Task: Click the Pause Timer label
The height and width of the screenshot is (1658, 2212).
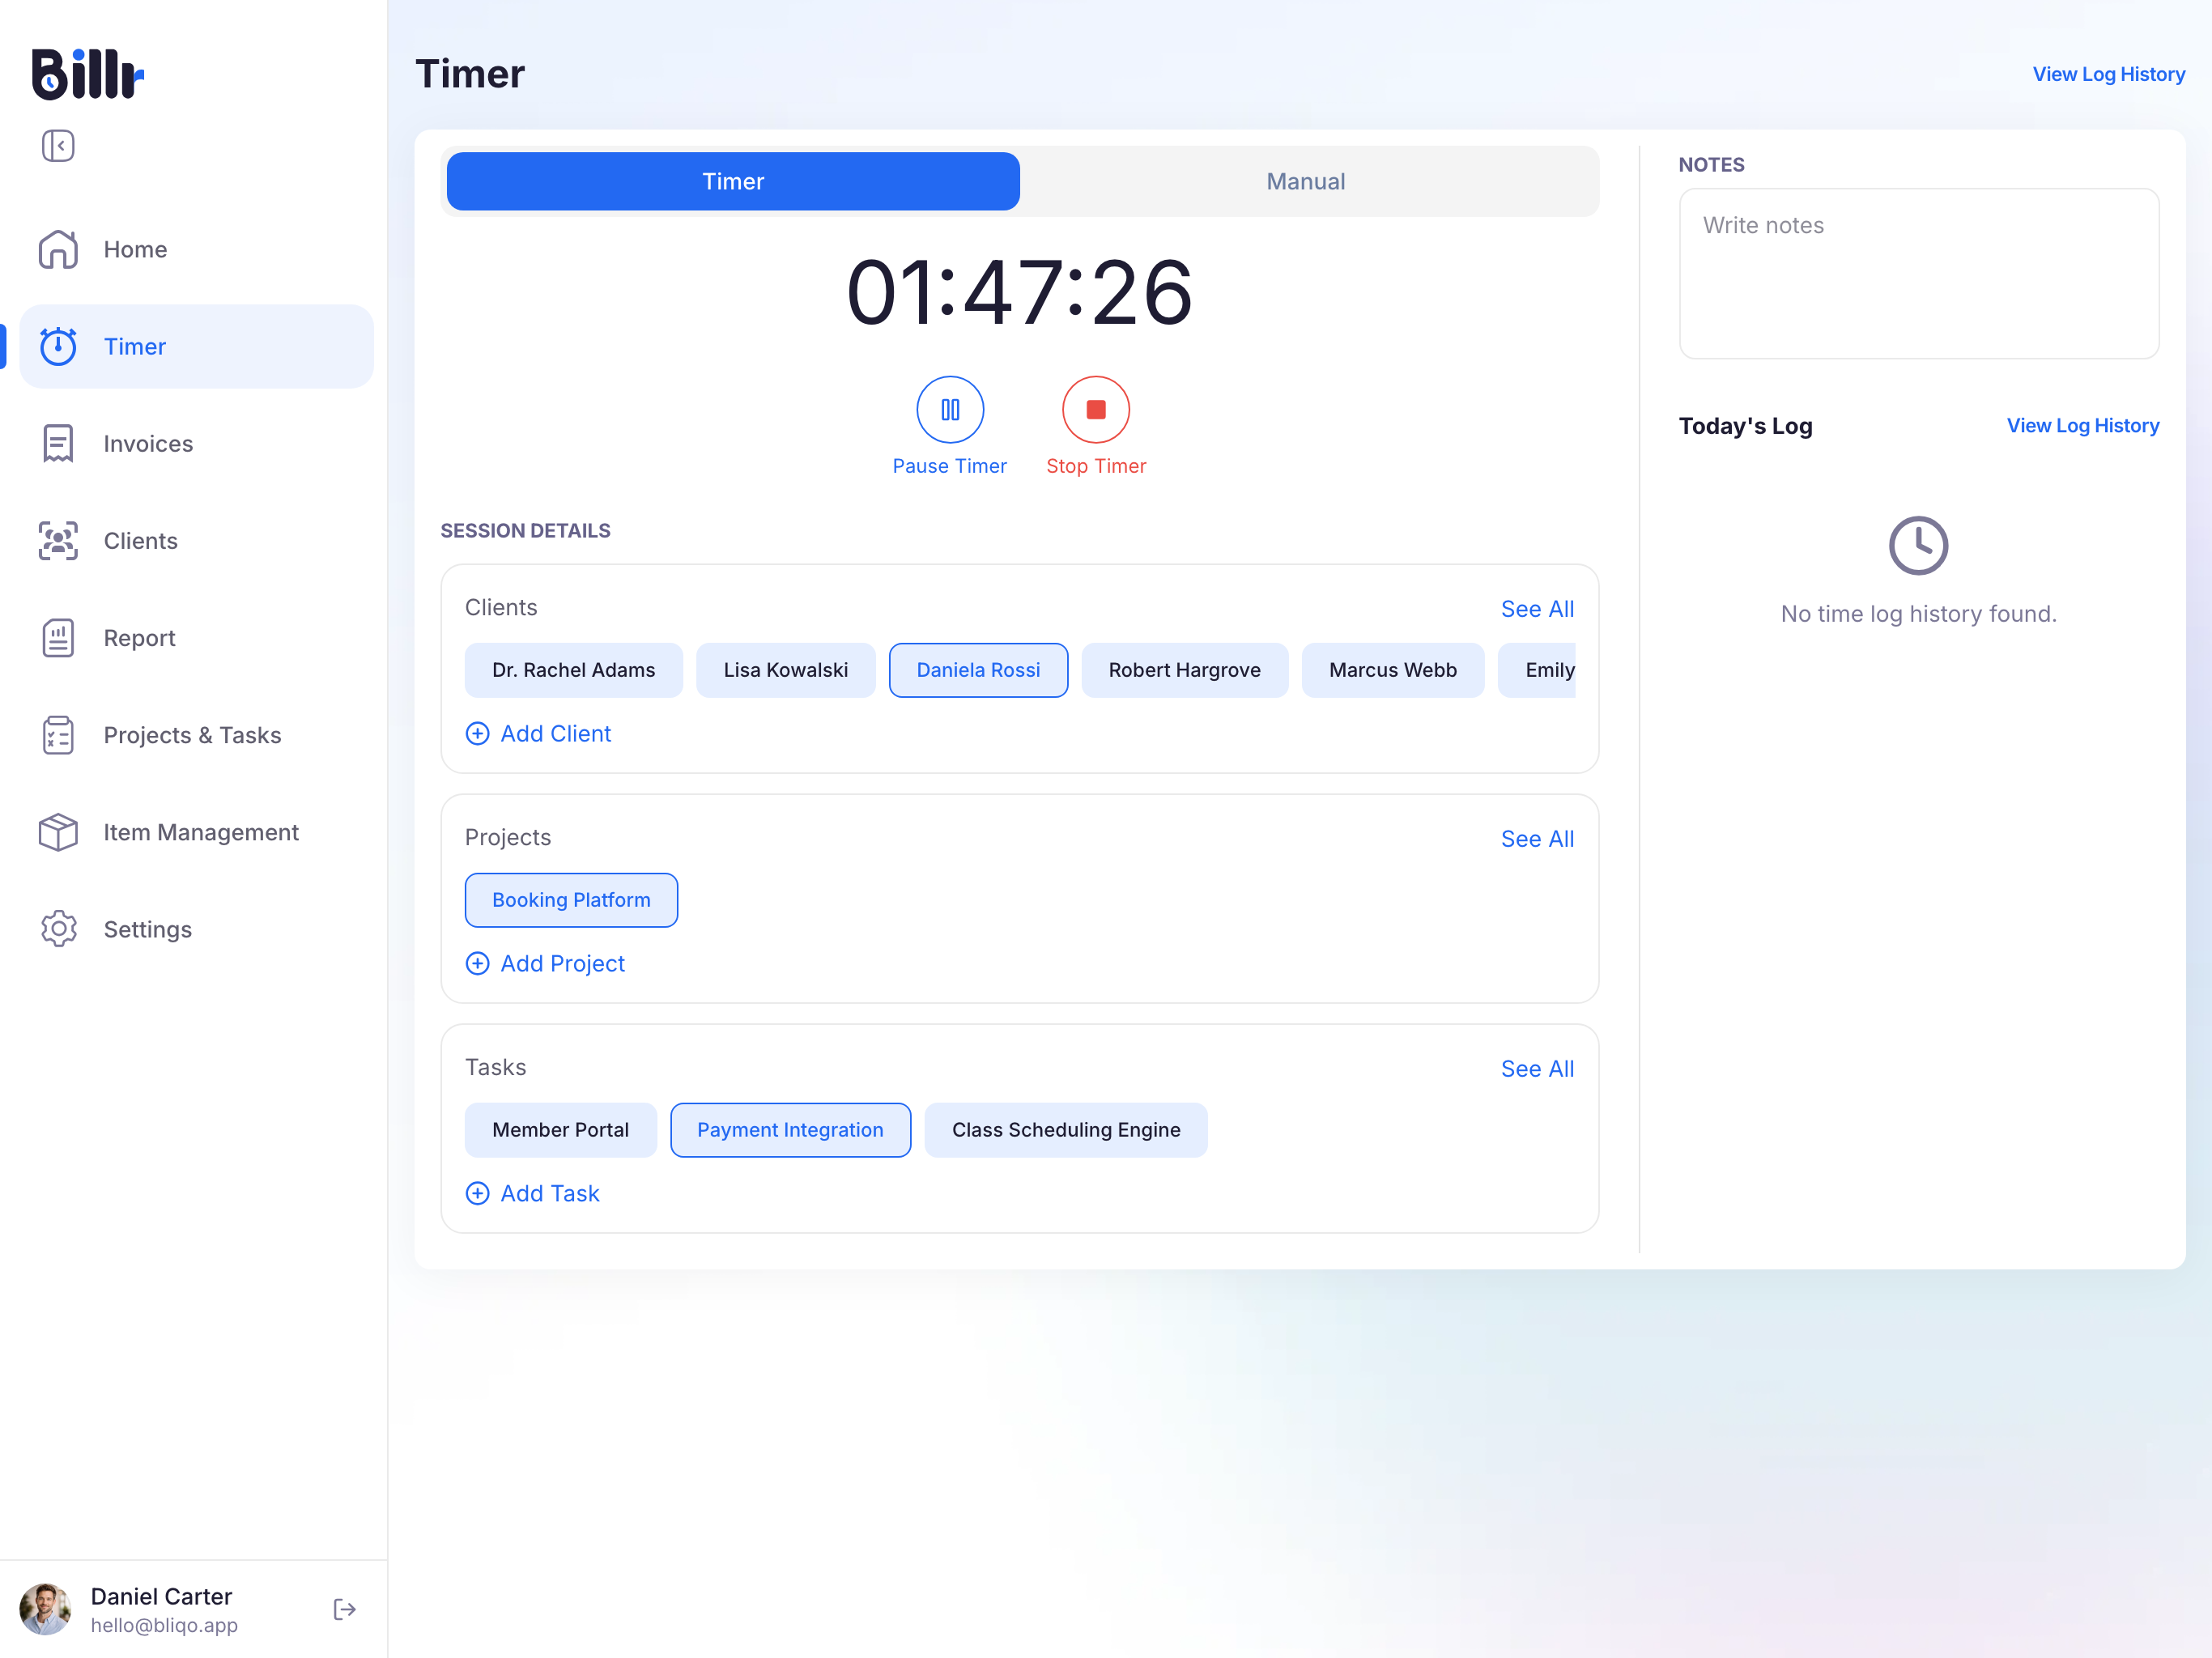Action: pyautogui.click(x=950, y=466)
